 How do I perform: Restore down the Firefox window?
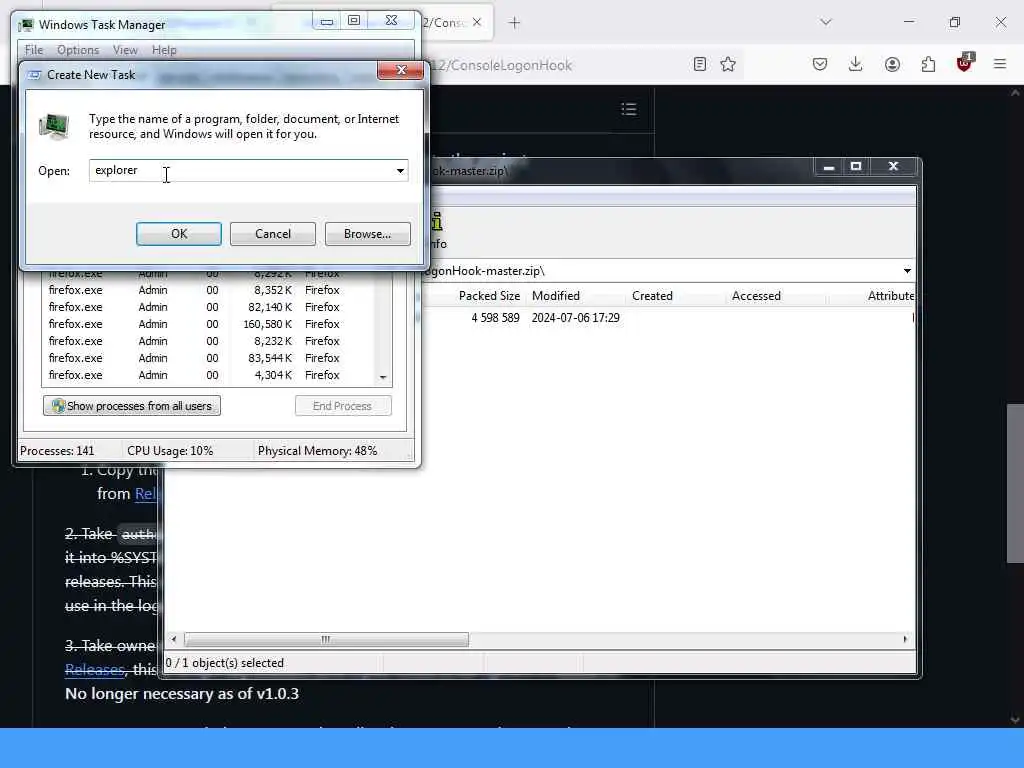[955, 22]
